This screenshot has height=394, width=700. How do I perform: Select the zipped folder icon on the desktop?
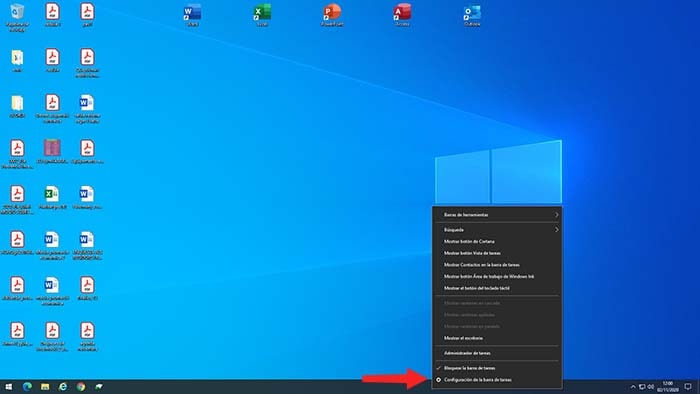coord(17,60)
